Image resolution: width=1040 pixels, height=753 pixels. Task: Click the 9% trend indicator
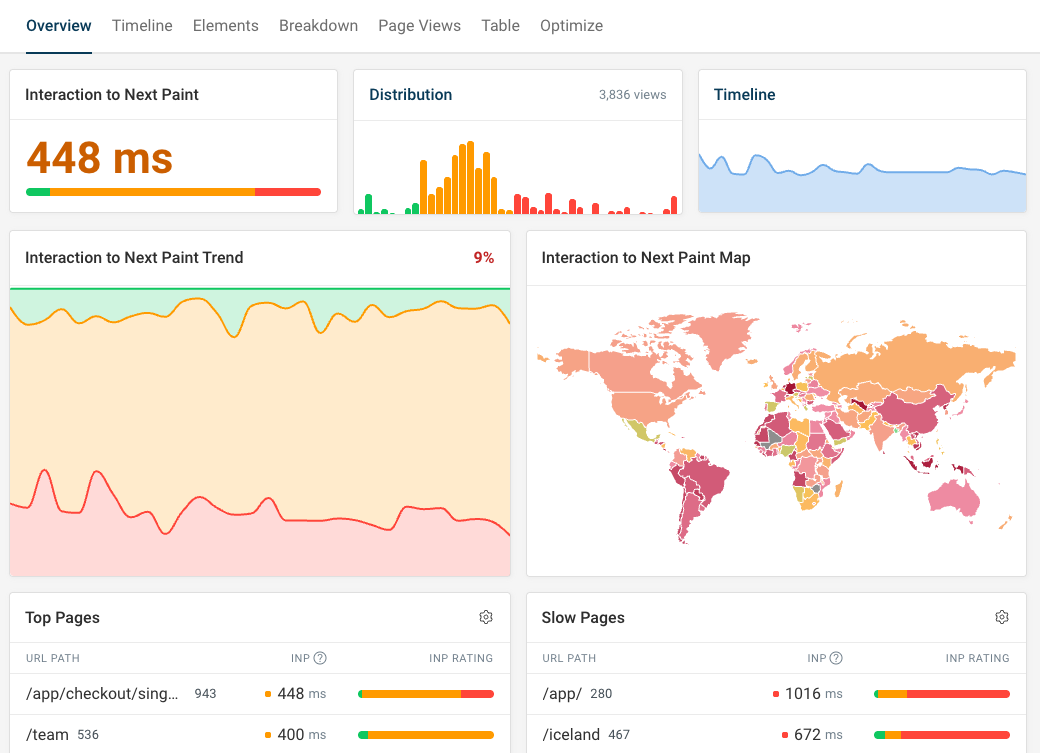tap(484, 257)
